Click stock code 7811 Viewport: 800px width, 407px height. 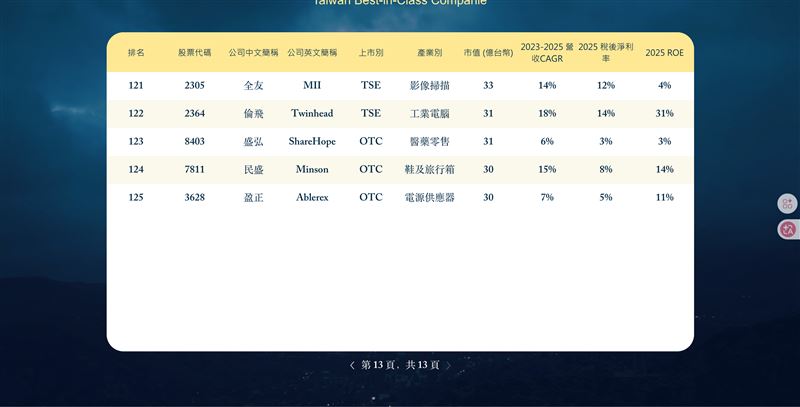tap(194, 169)
